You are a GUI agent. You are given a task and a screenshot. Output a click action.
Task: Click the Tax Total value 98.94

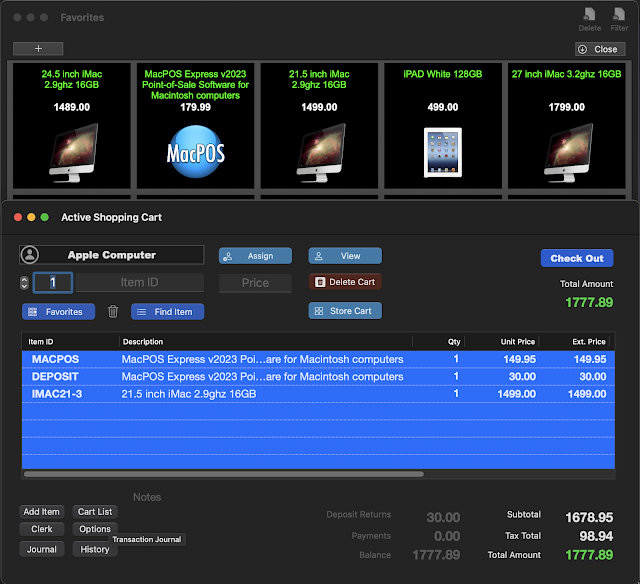pyautogui.click(x=596, y=536)
